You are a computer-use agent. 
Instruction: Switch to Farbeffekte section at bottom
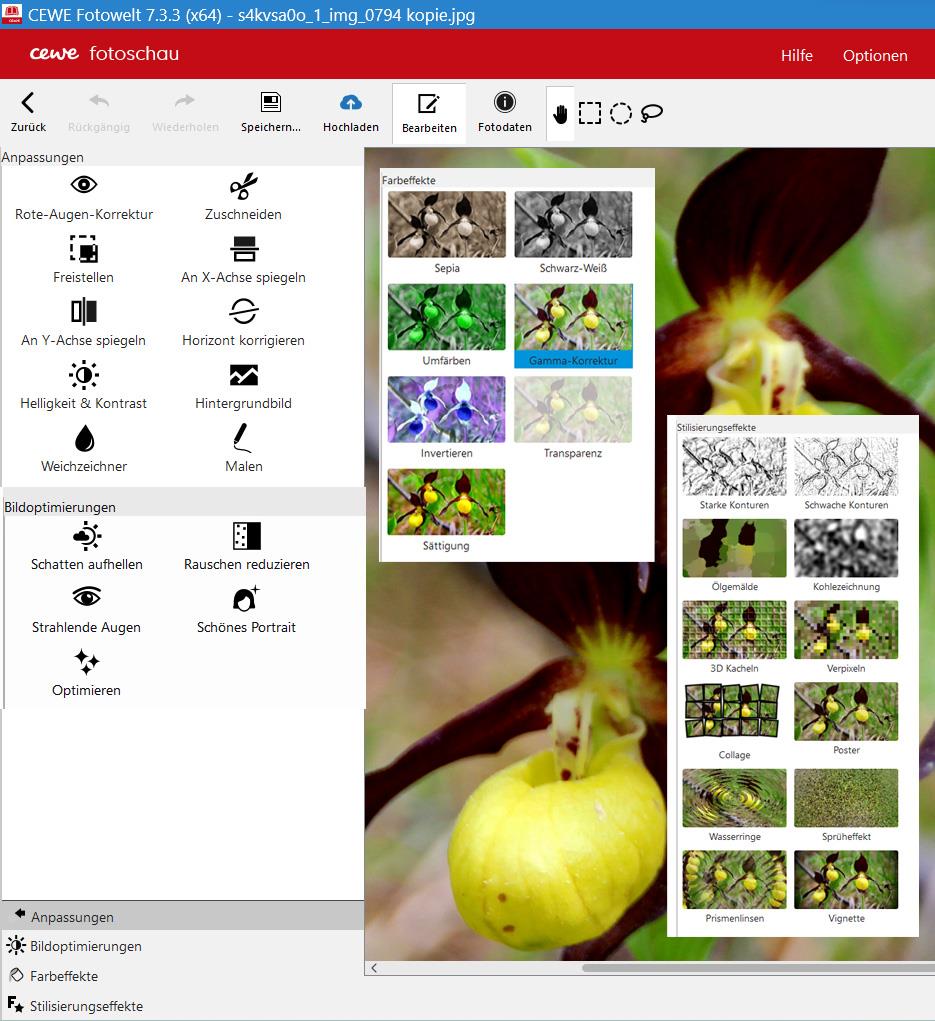click(182, 975)
